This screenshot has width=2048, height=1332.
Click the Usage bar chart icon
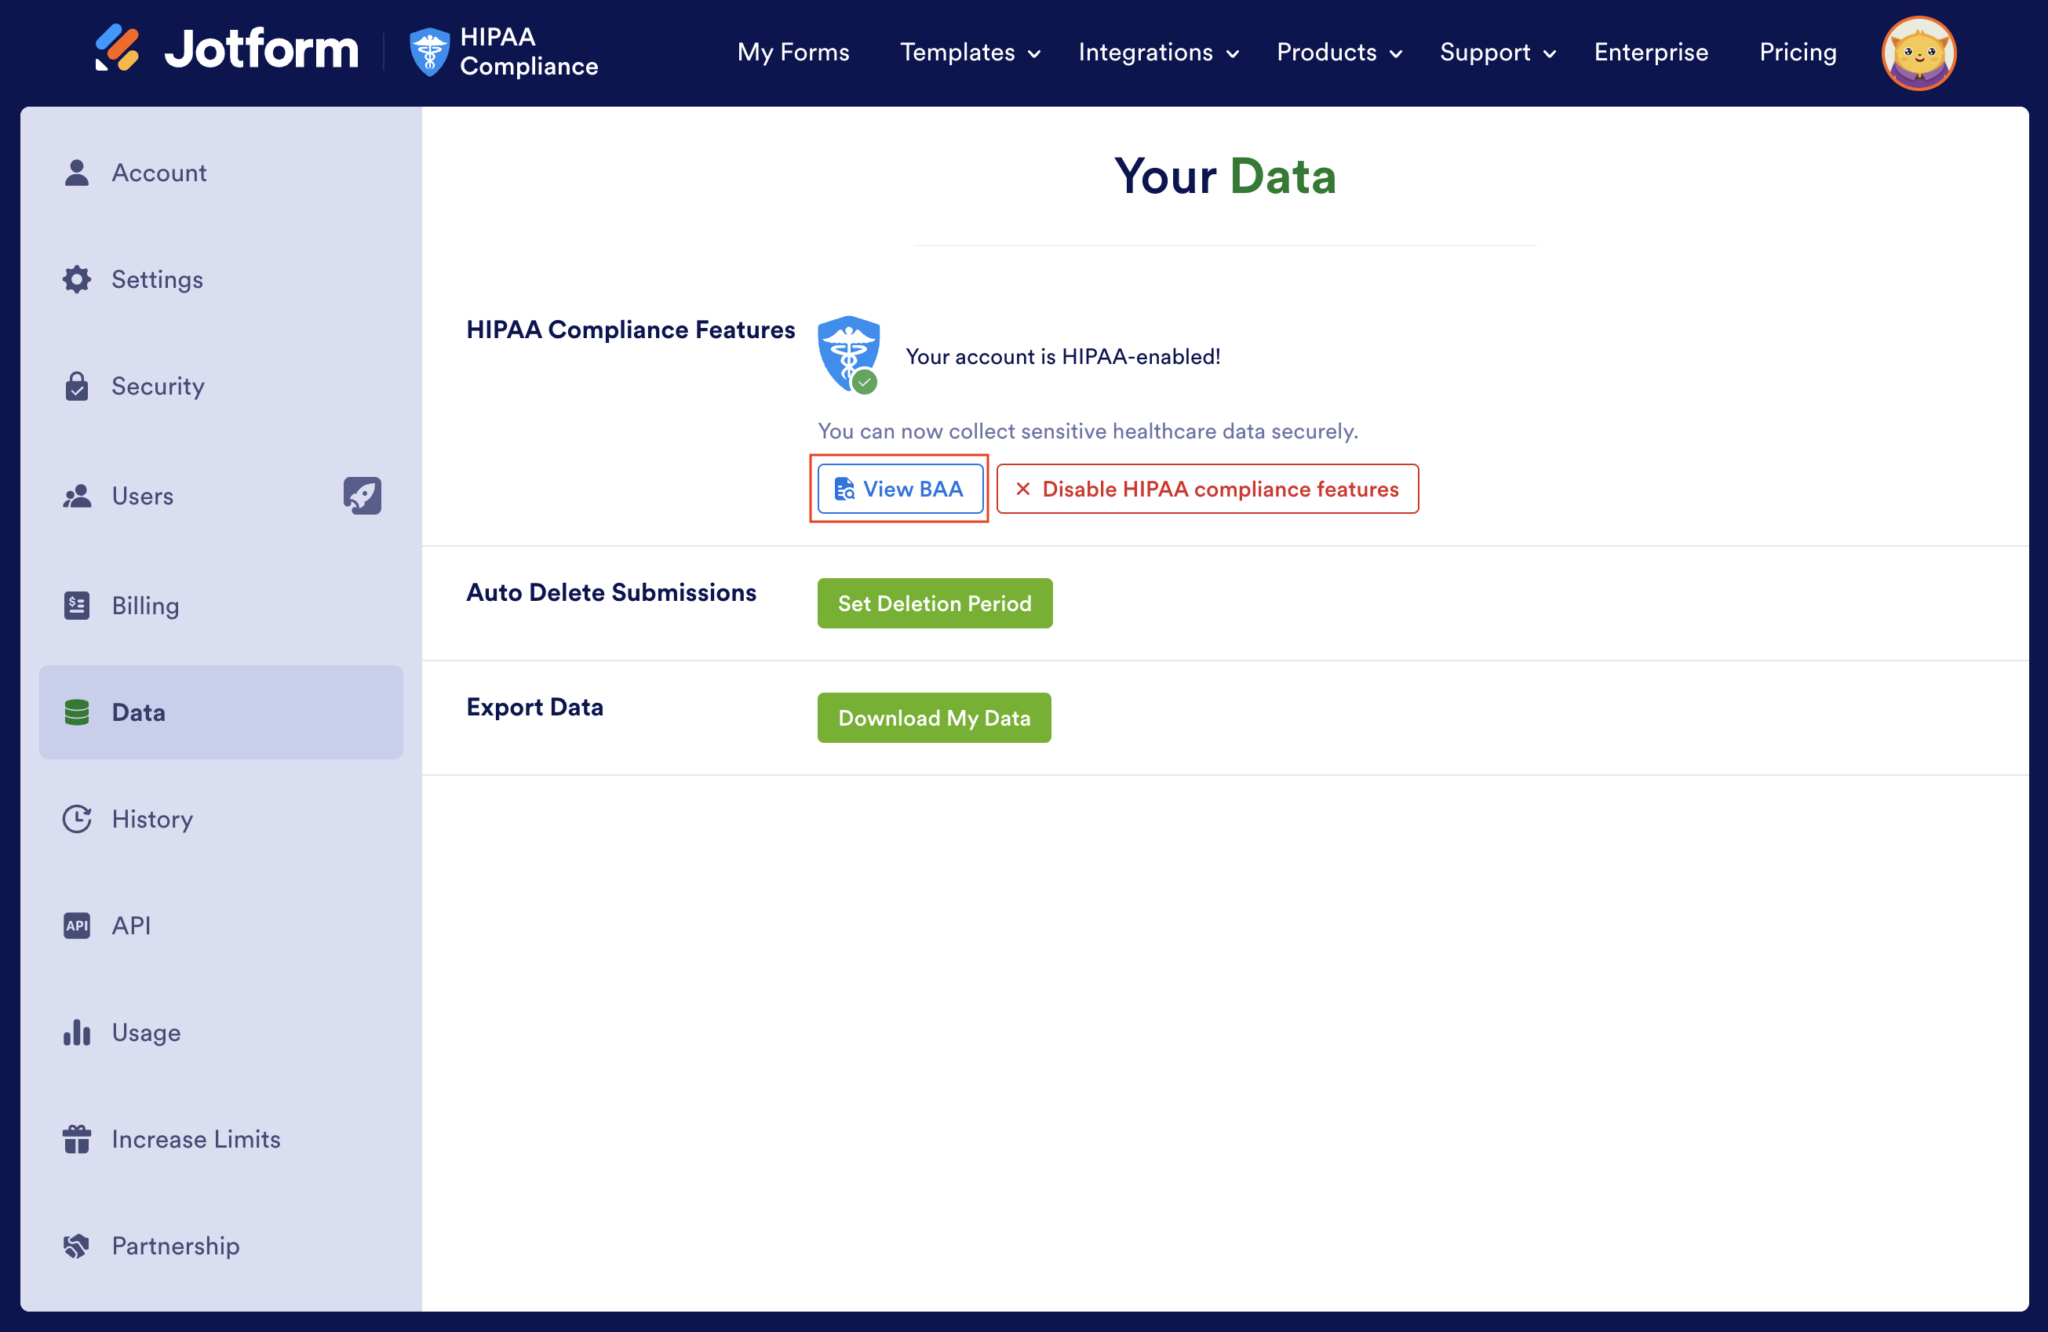76,1032
